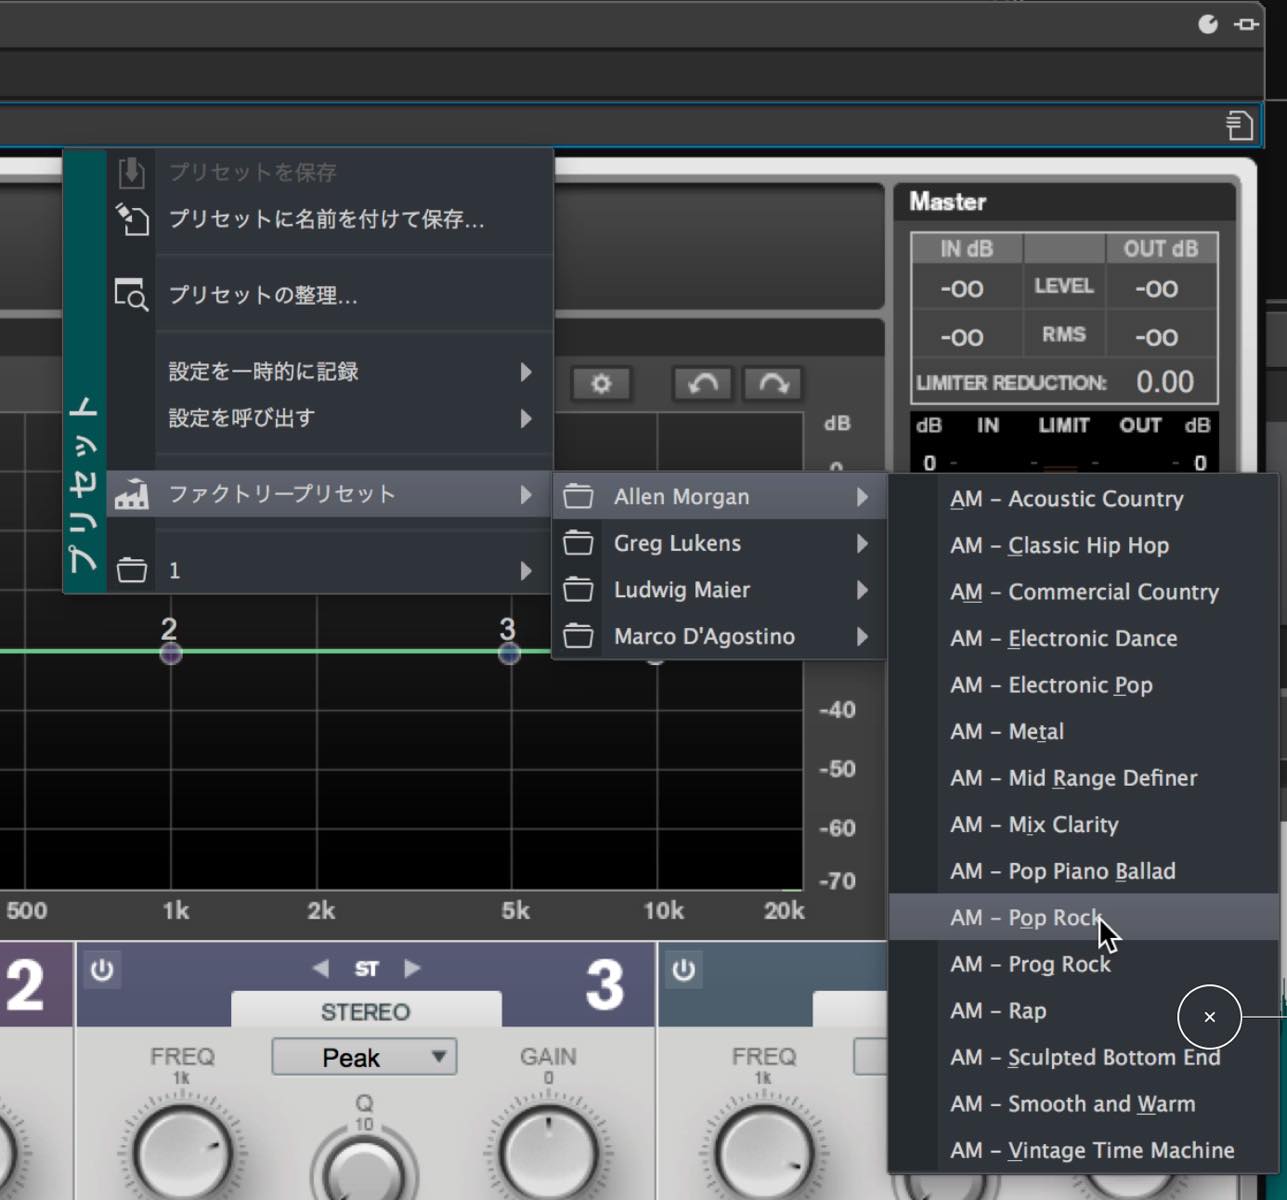Image resolution: width=1287 pixels, height=1200 pixels.
Task: Open the Peak filter type dropdown
Action: [x=364, y=1057]
